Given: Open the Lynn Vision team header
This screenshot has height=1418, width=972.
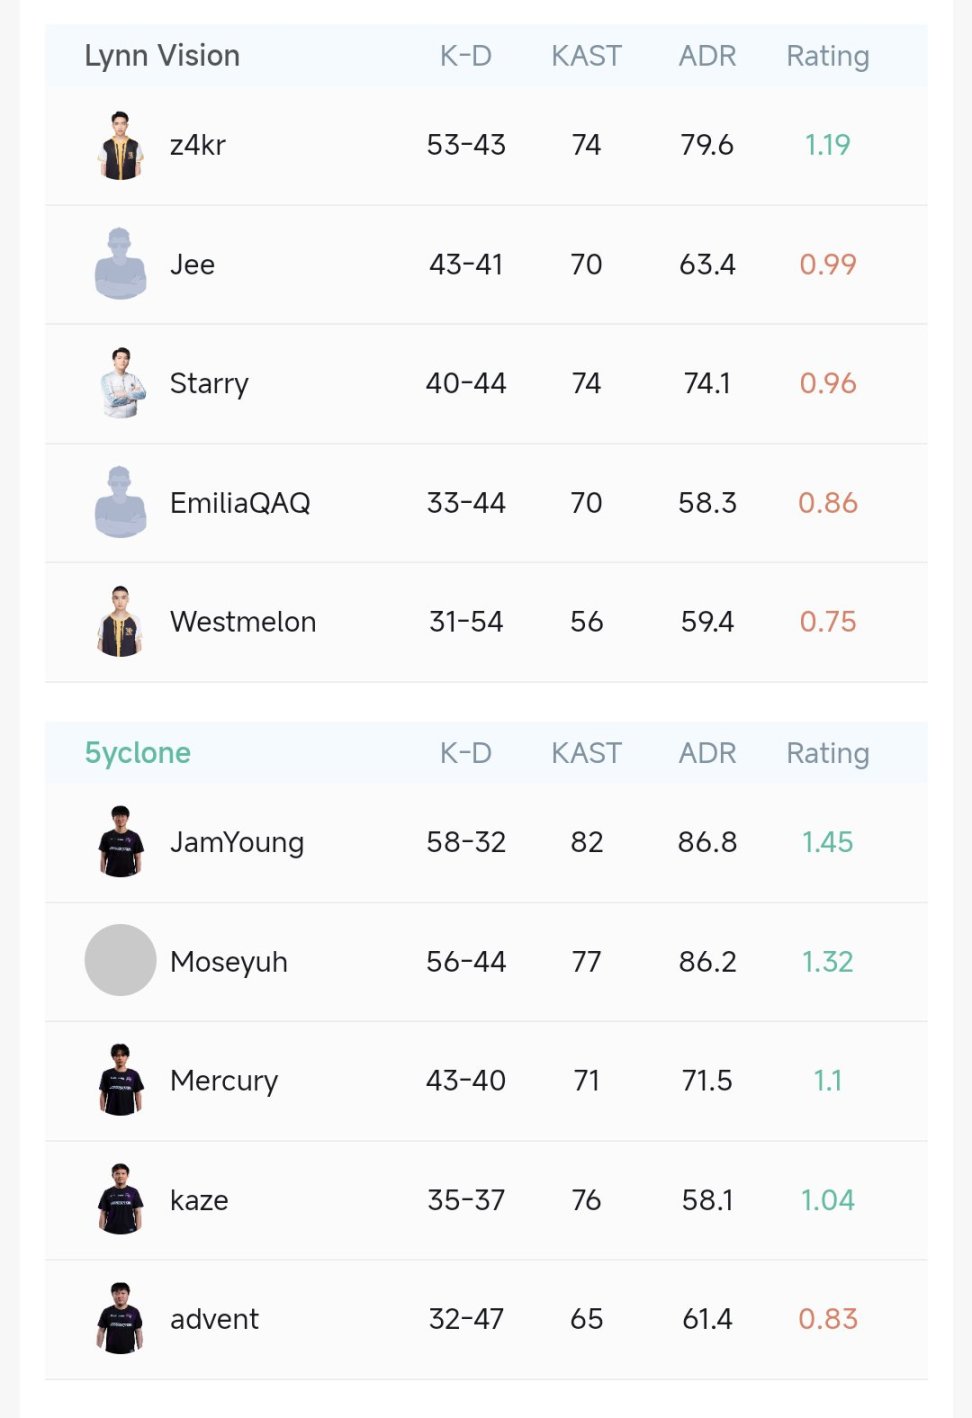Looking at the screenshot, I should coord(162,56).
